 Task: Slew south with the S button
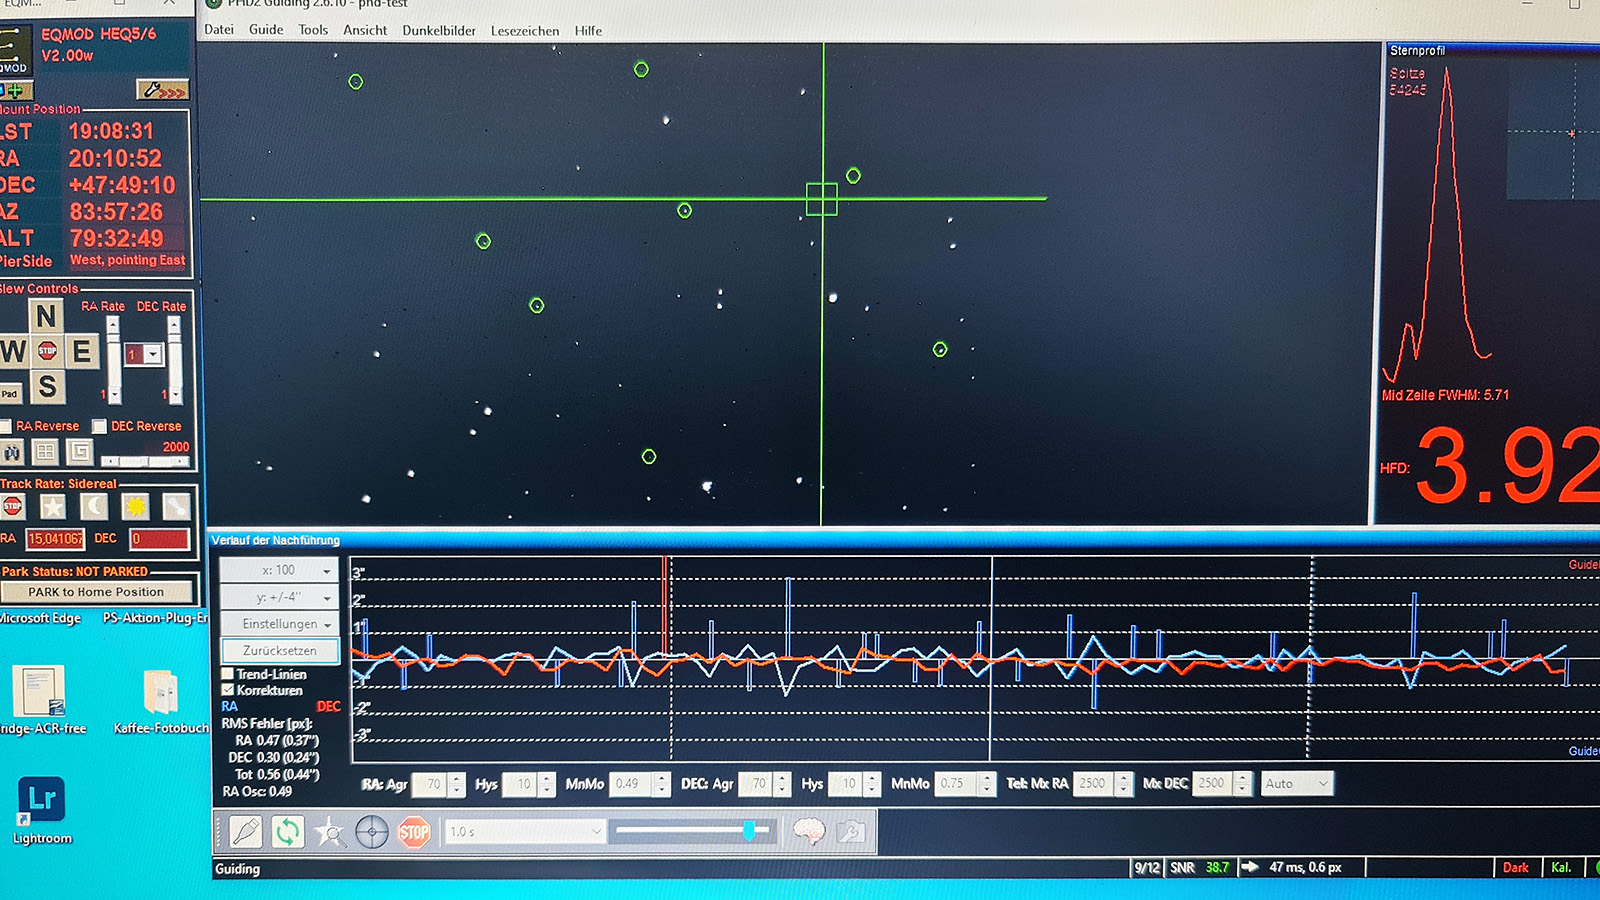(47, 386)
